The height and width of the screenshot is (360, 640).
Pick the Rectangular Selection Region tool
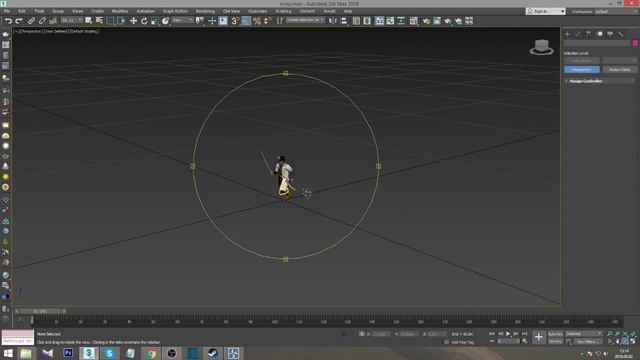(x=110, y=21)
